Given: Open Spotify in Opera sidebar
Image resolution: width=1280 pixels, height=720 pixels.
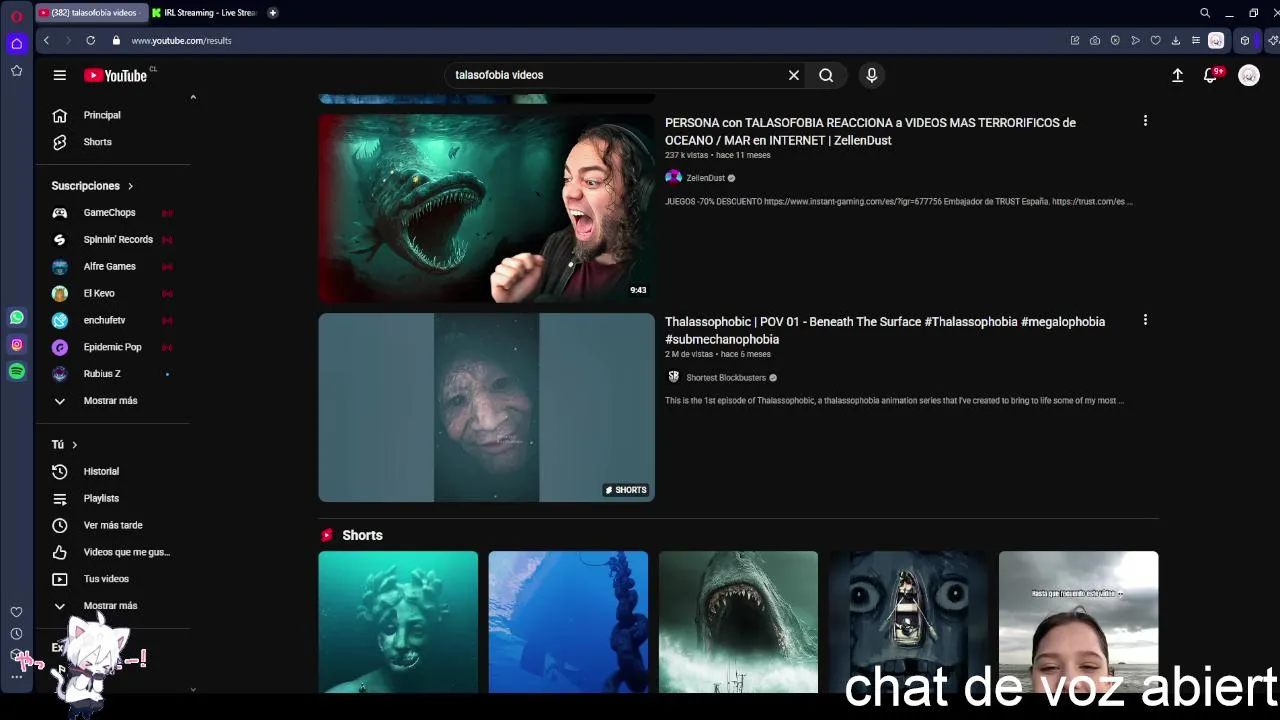Looking at the screenshot, I should coord(17,371).
